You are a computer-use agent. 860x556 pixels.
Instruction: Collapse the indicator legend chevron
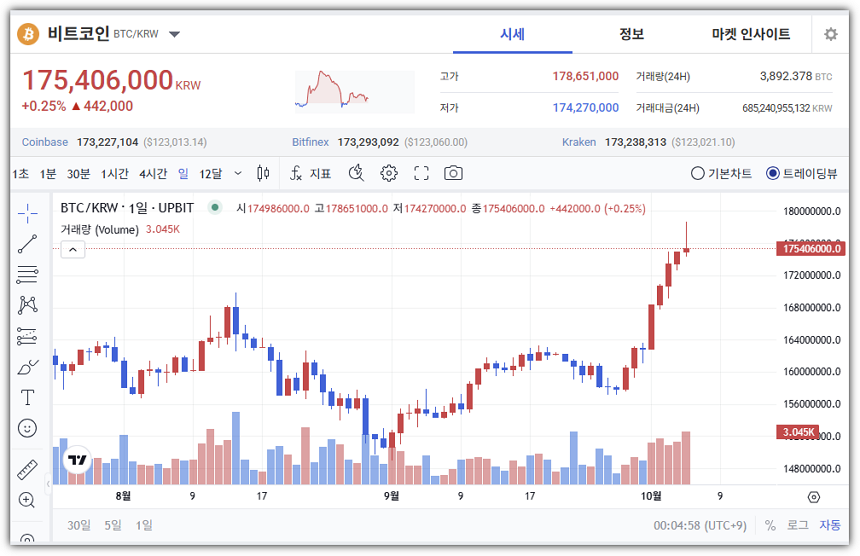pos(72,250)
